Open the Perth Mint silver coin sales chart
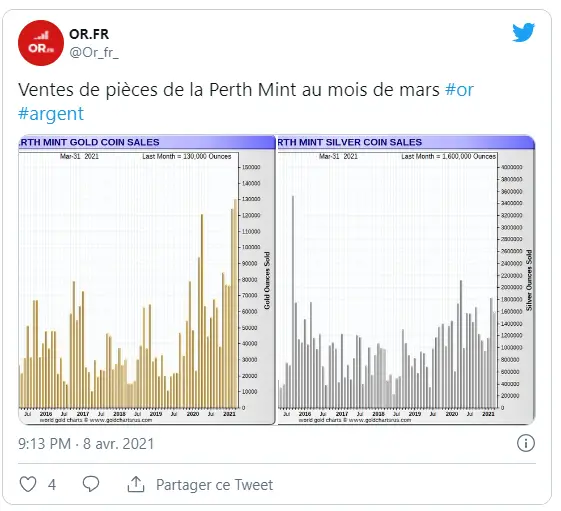Image resolution: width=561 pixels, height=511 pixels. pos(406,280)
